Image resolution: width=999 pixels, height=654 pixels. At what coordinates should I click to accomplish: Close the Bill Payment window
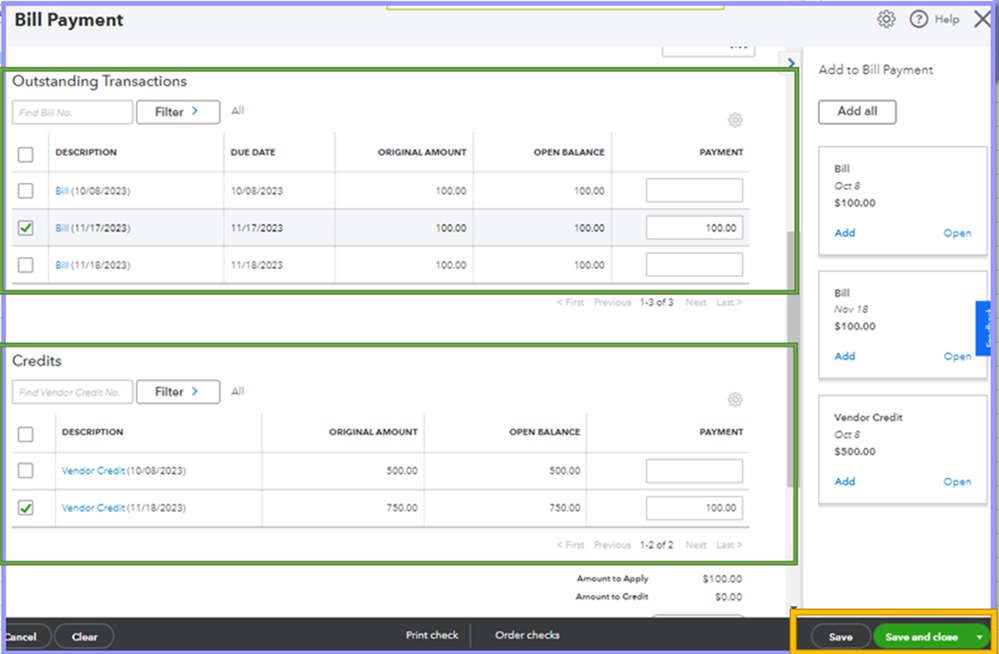[982, 19]
